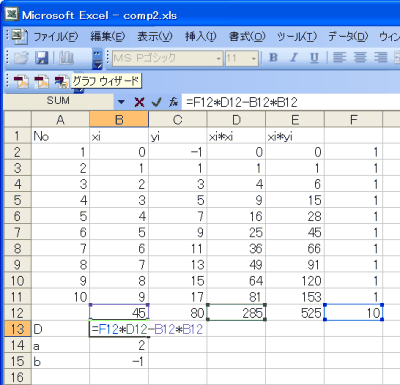Select cell E12 containing 525
Image resolution: width=400 pixels, height=385 pixels.
(x=295, y=313)
